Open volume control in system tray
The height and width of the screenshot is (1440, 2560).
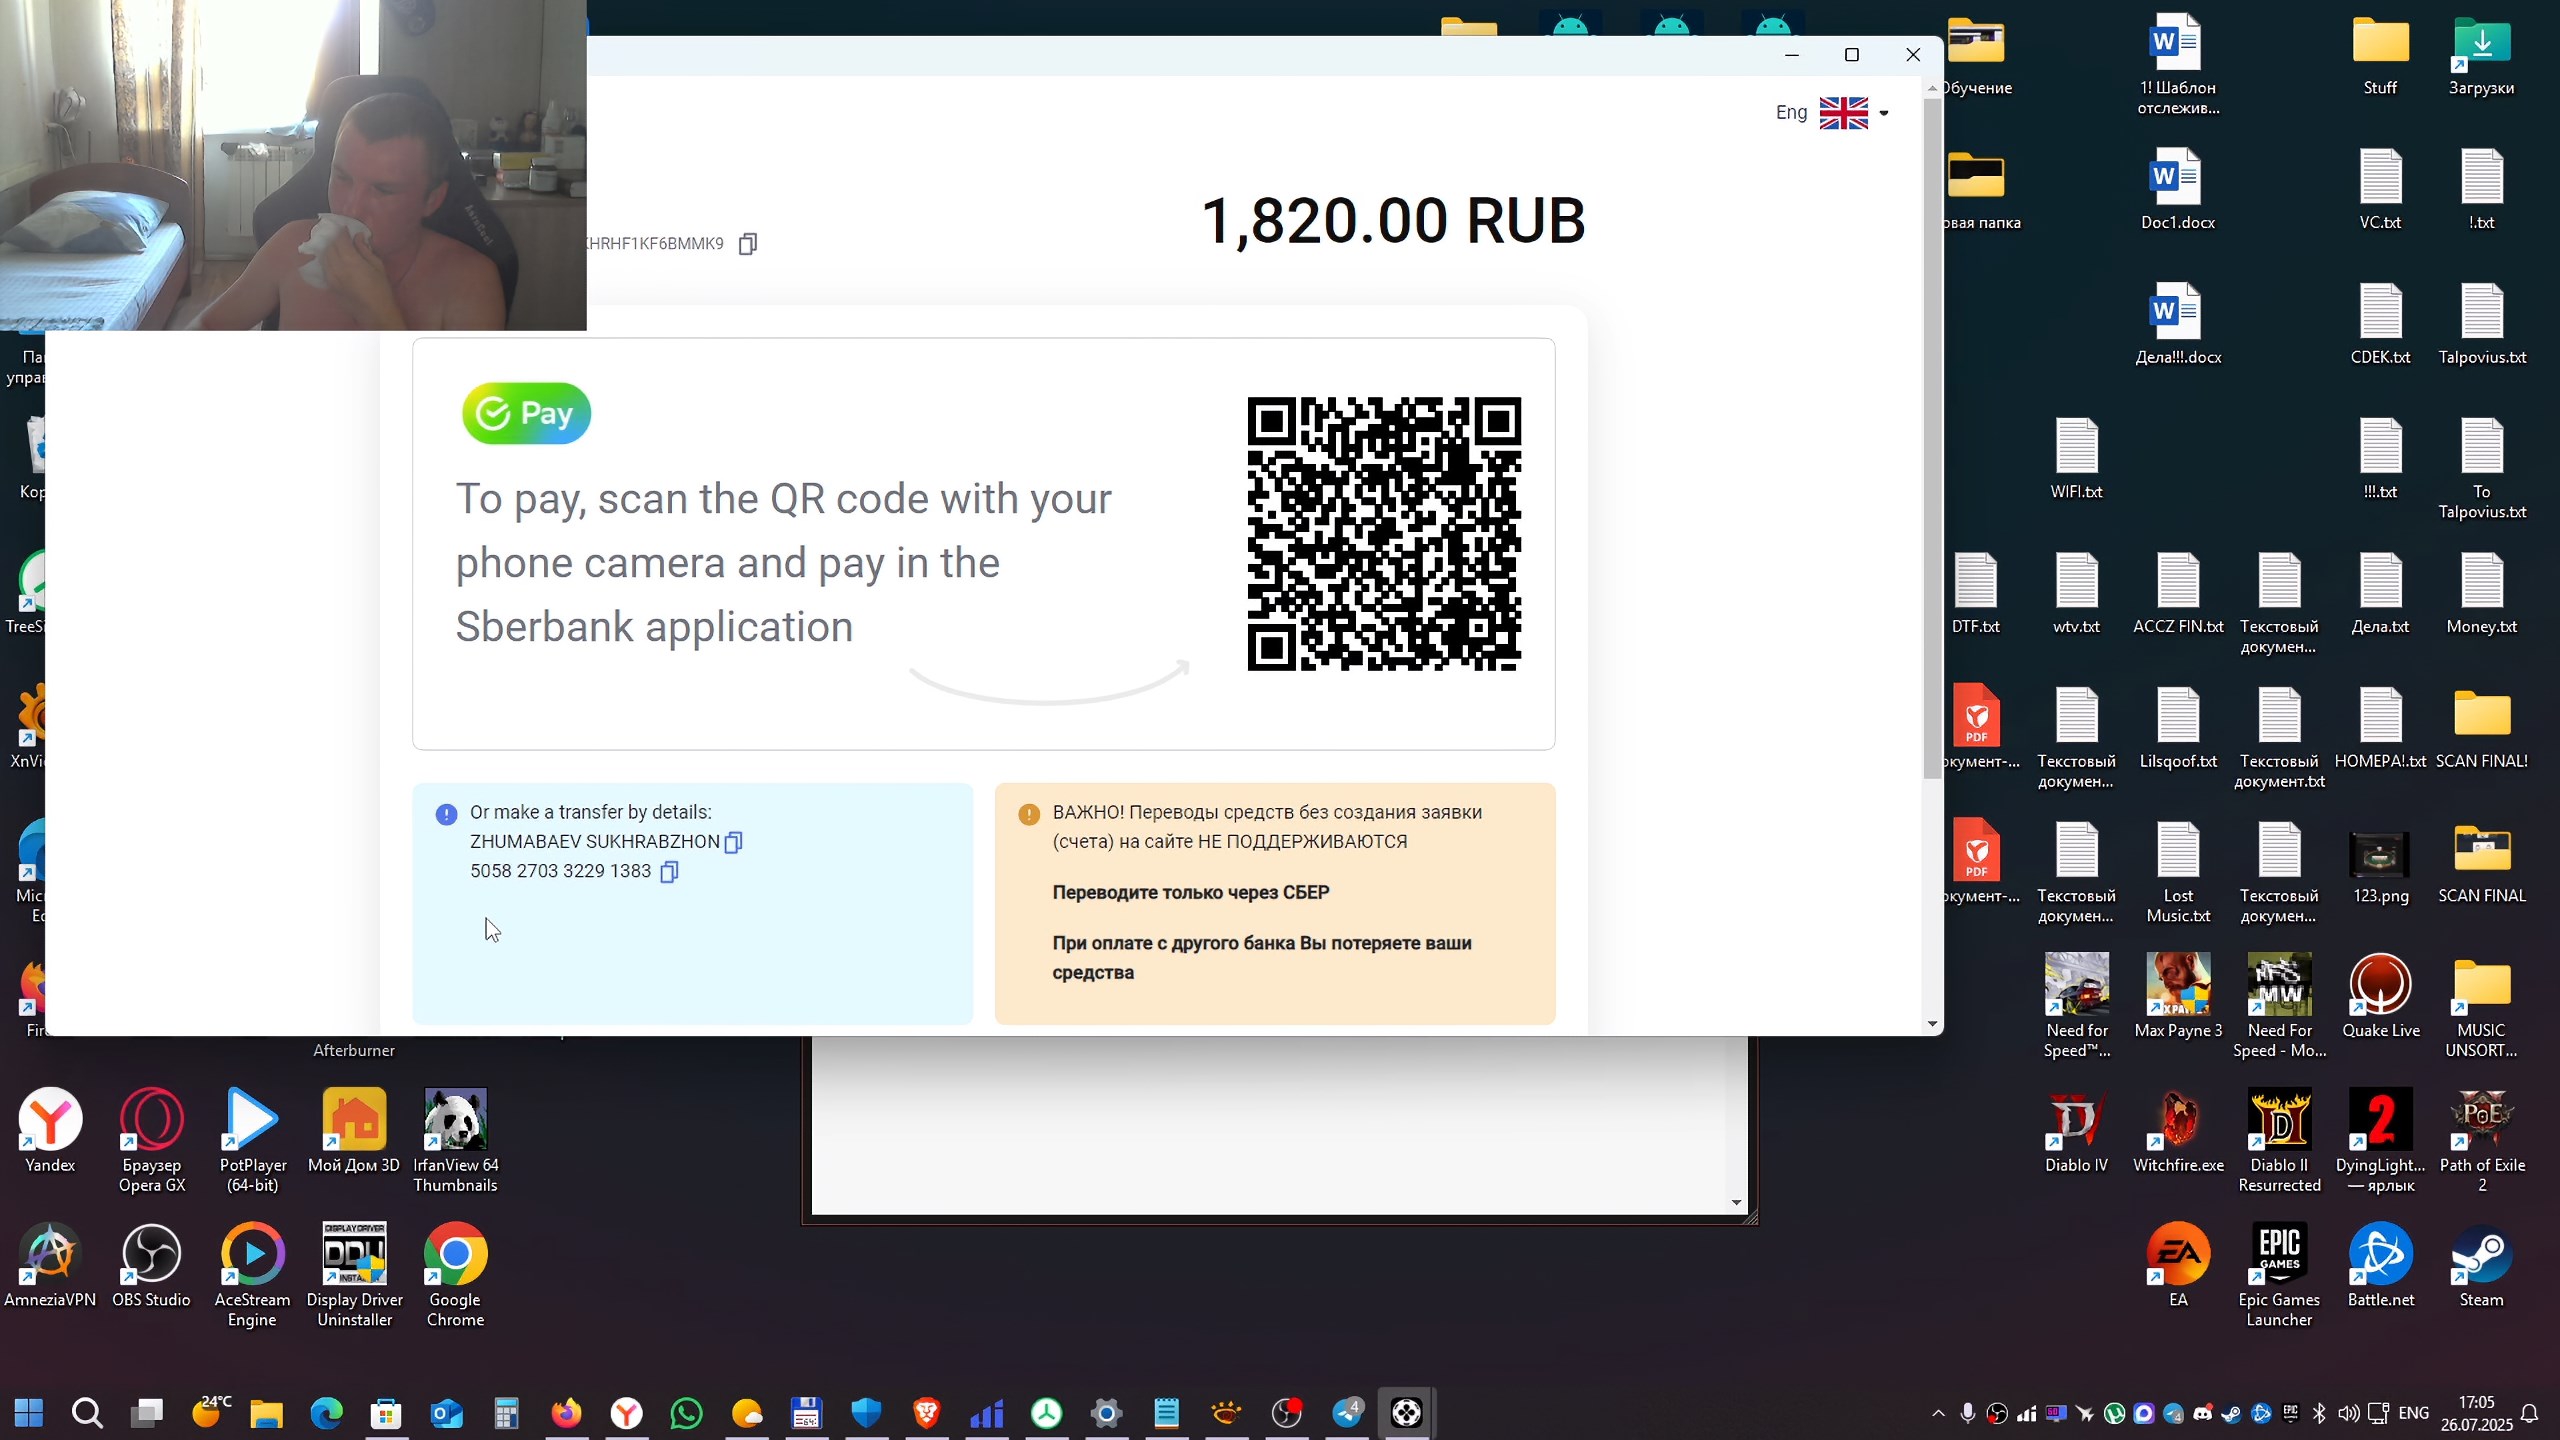(2348, 1413)
